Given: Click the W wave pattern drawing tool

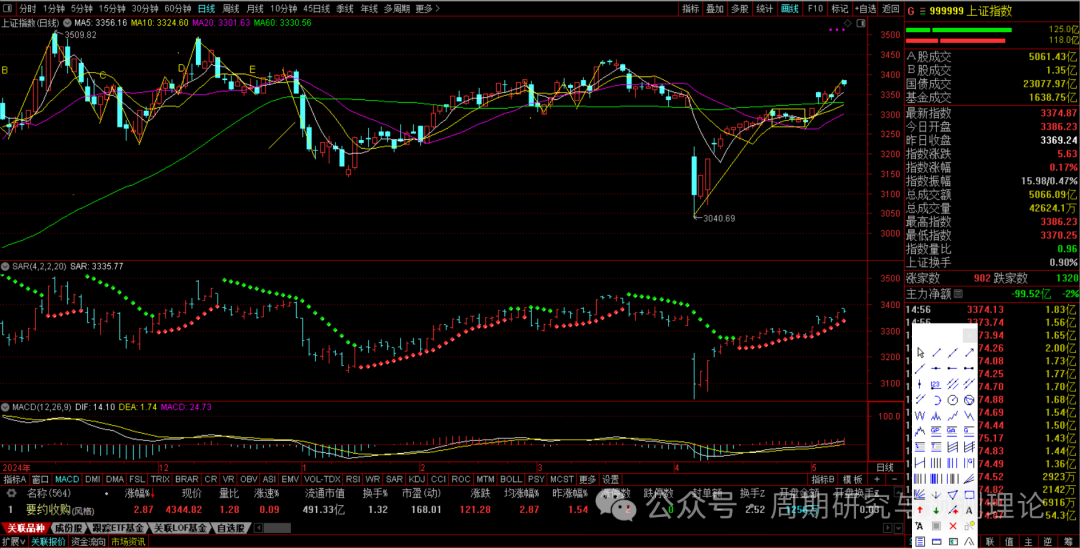Looking at the screenshot, I should click(x=920, y=416).
